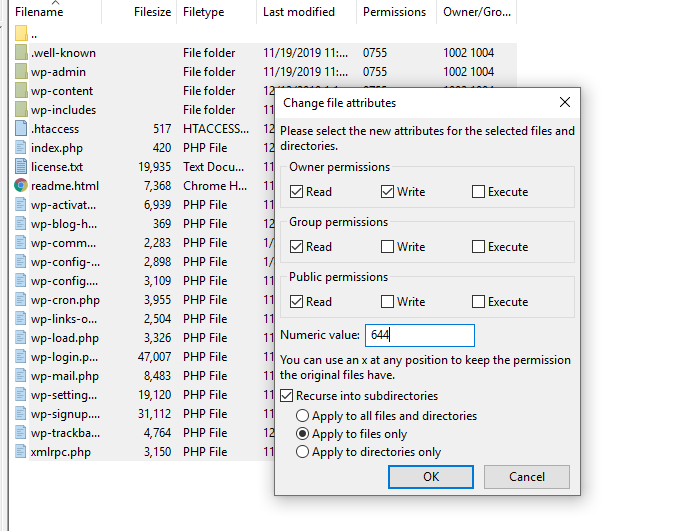Select Apply to all files and directories

click(303, 416)
